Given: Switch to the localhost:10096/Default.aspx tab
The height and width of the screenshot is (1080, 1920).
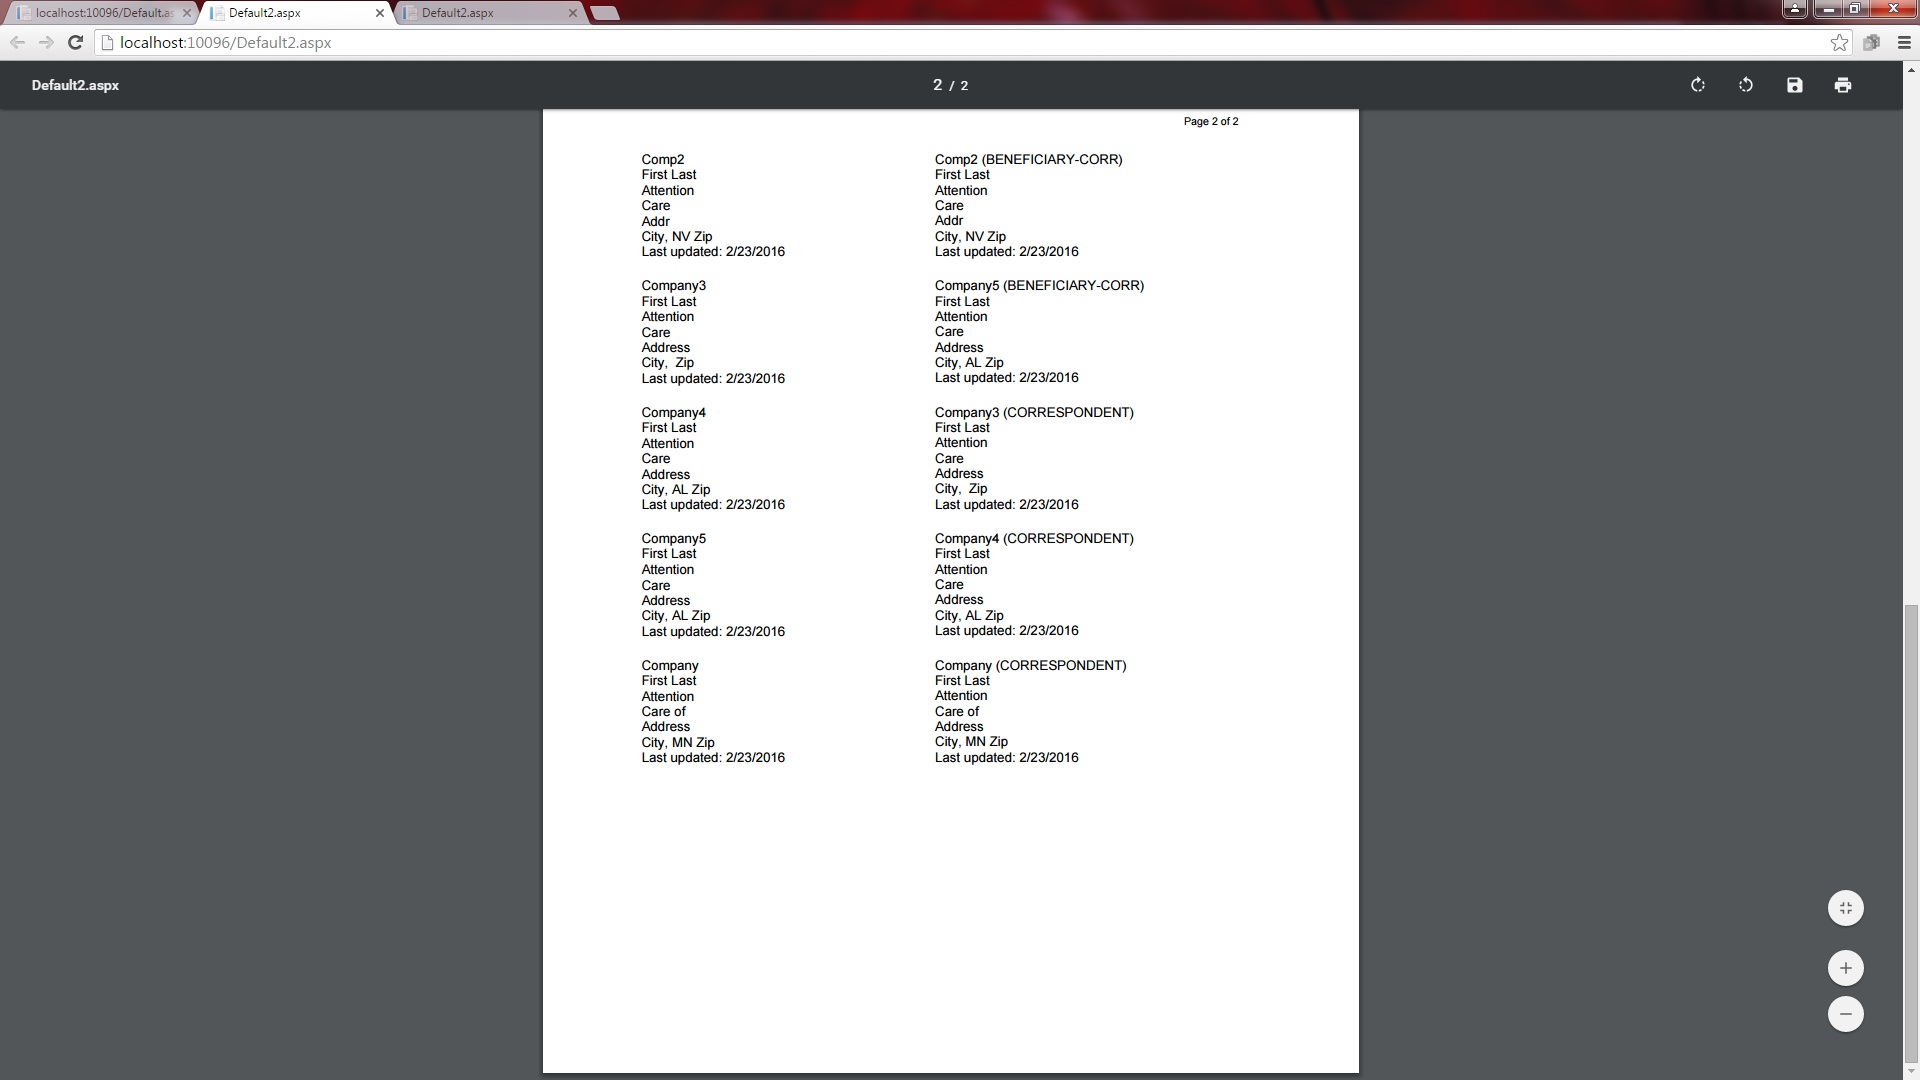Looking at the screenshot, I should point(100,13).
